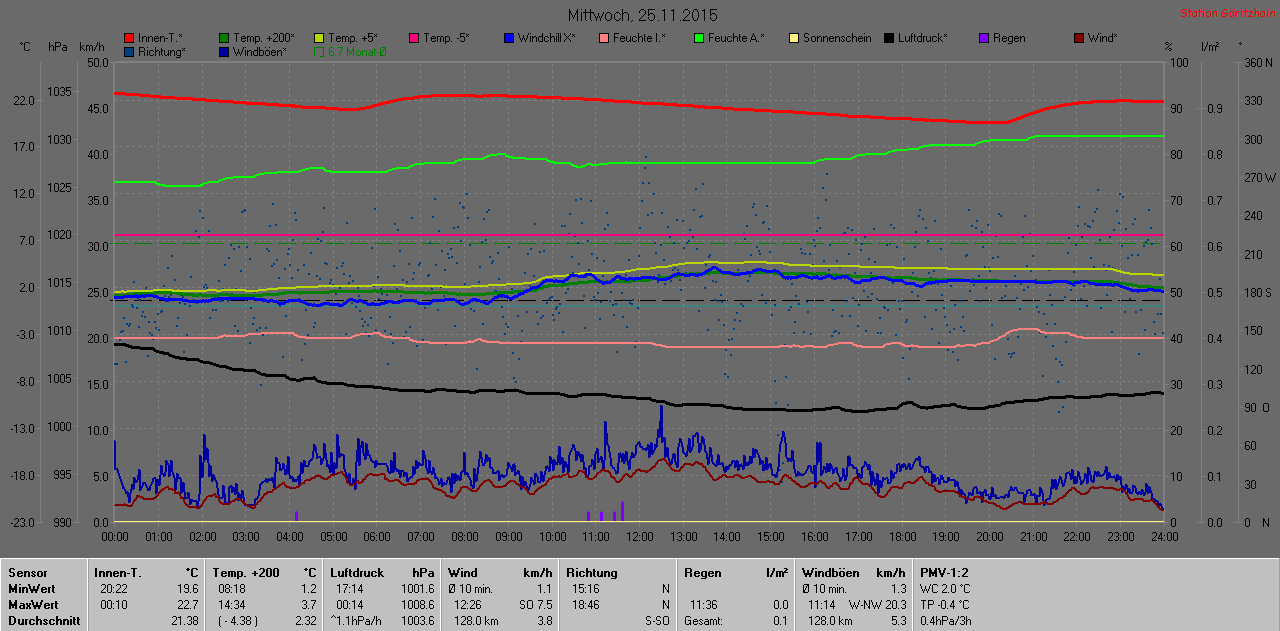1280x631 pixels.
Task: Click the 00:00 time axis label
Action: point(115,537)
